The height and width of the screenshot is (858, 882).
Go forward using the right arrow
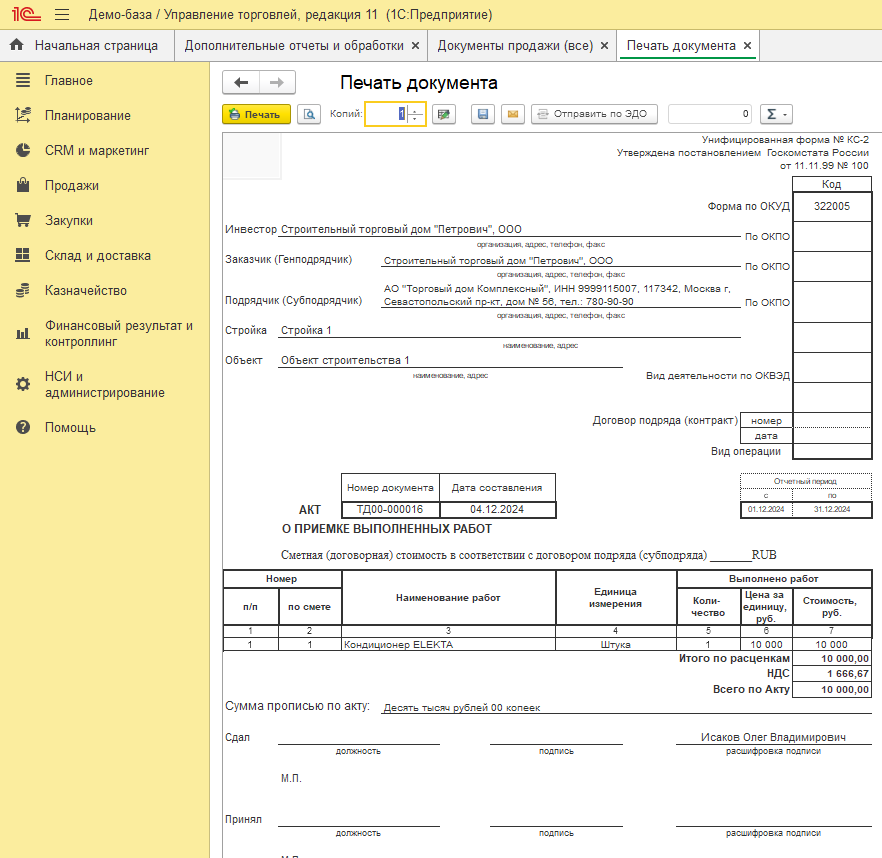click(277, 83)
